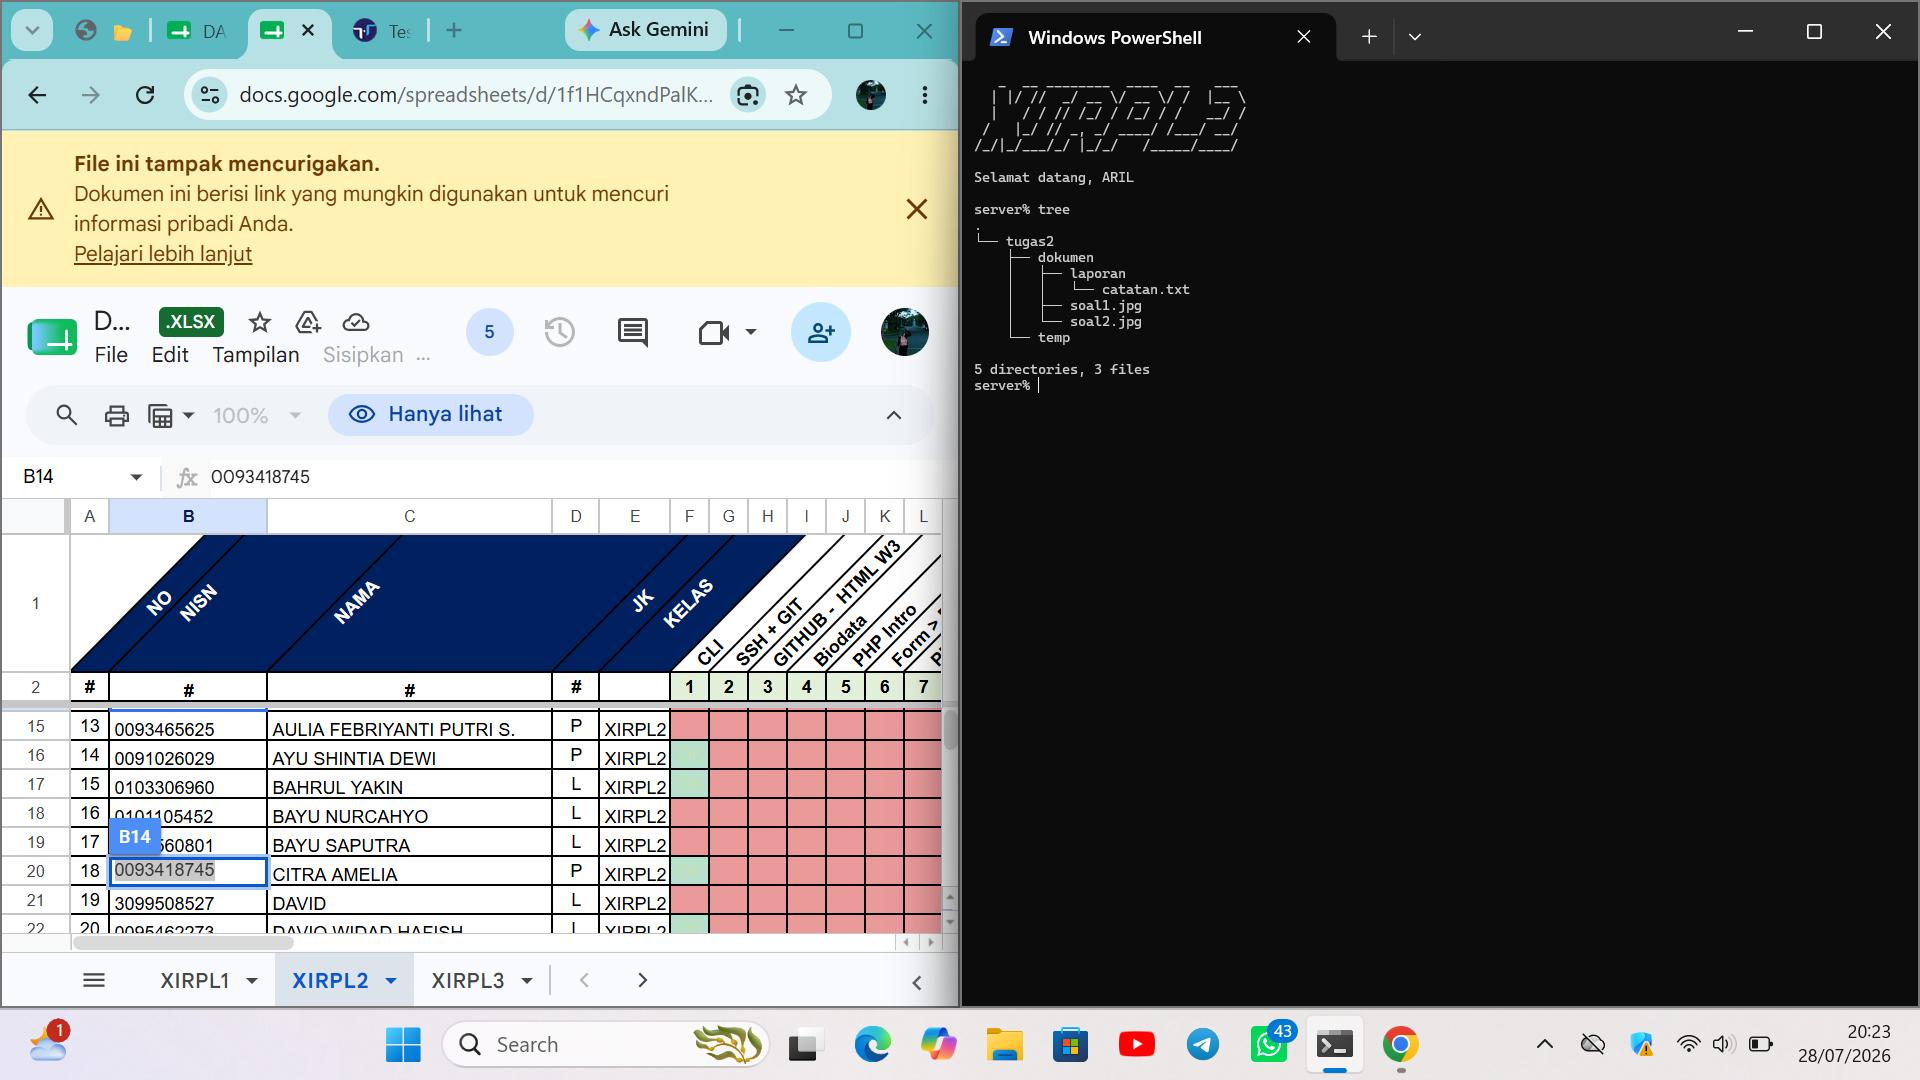Click the taskbar Search box
This screenshot has width=1920, height=1080.
point(606,1045)
